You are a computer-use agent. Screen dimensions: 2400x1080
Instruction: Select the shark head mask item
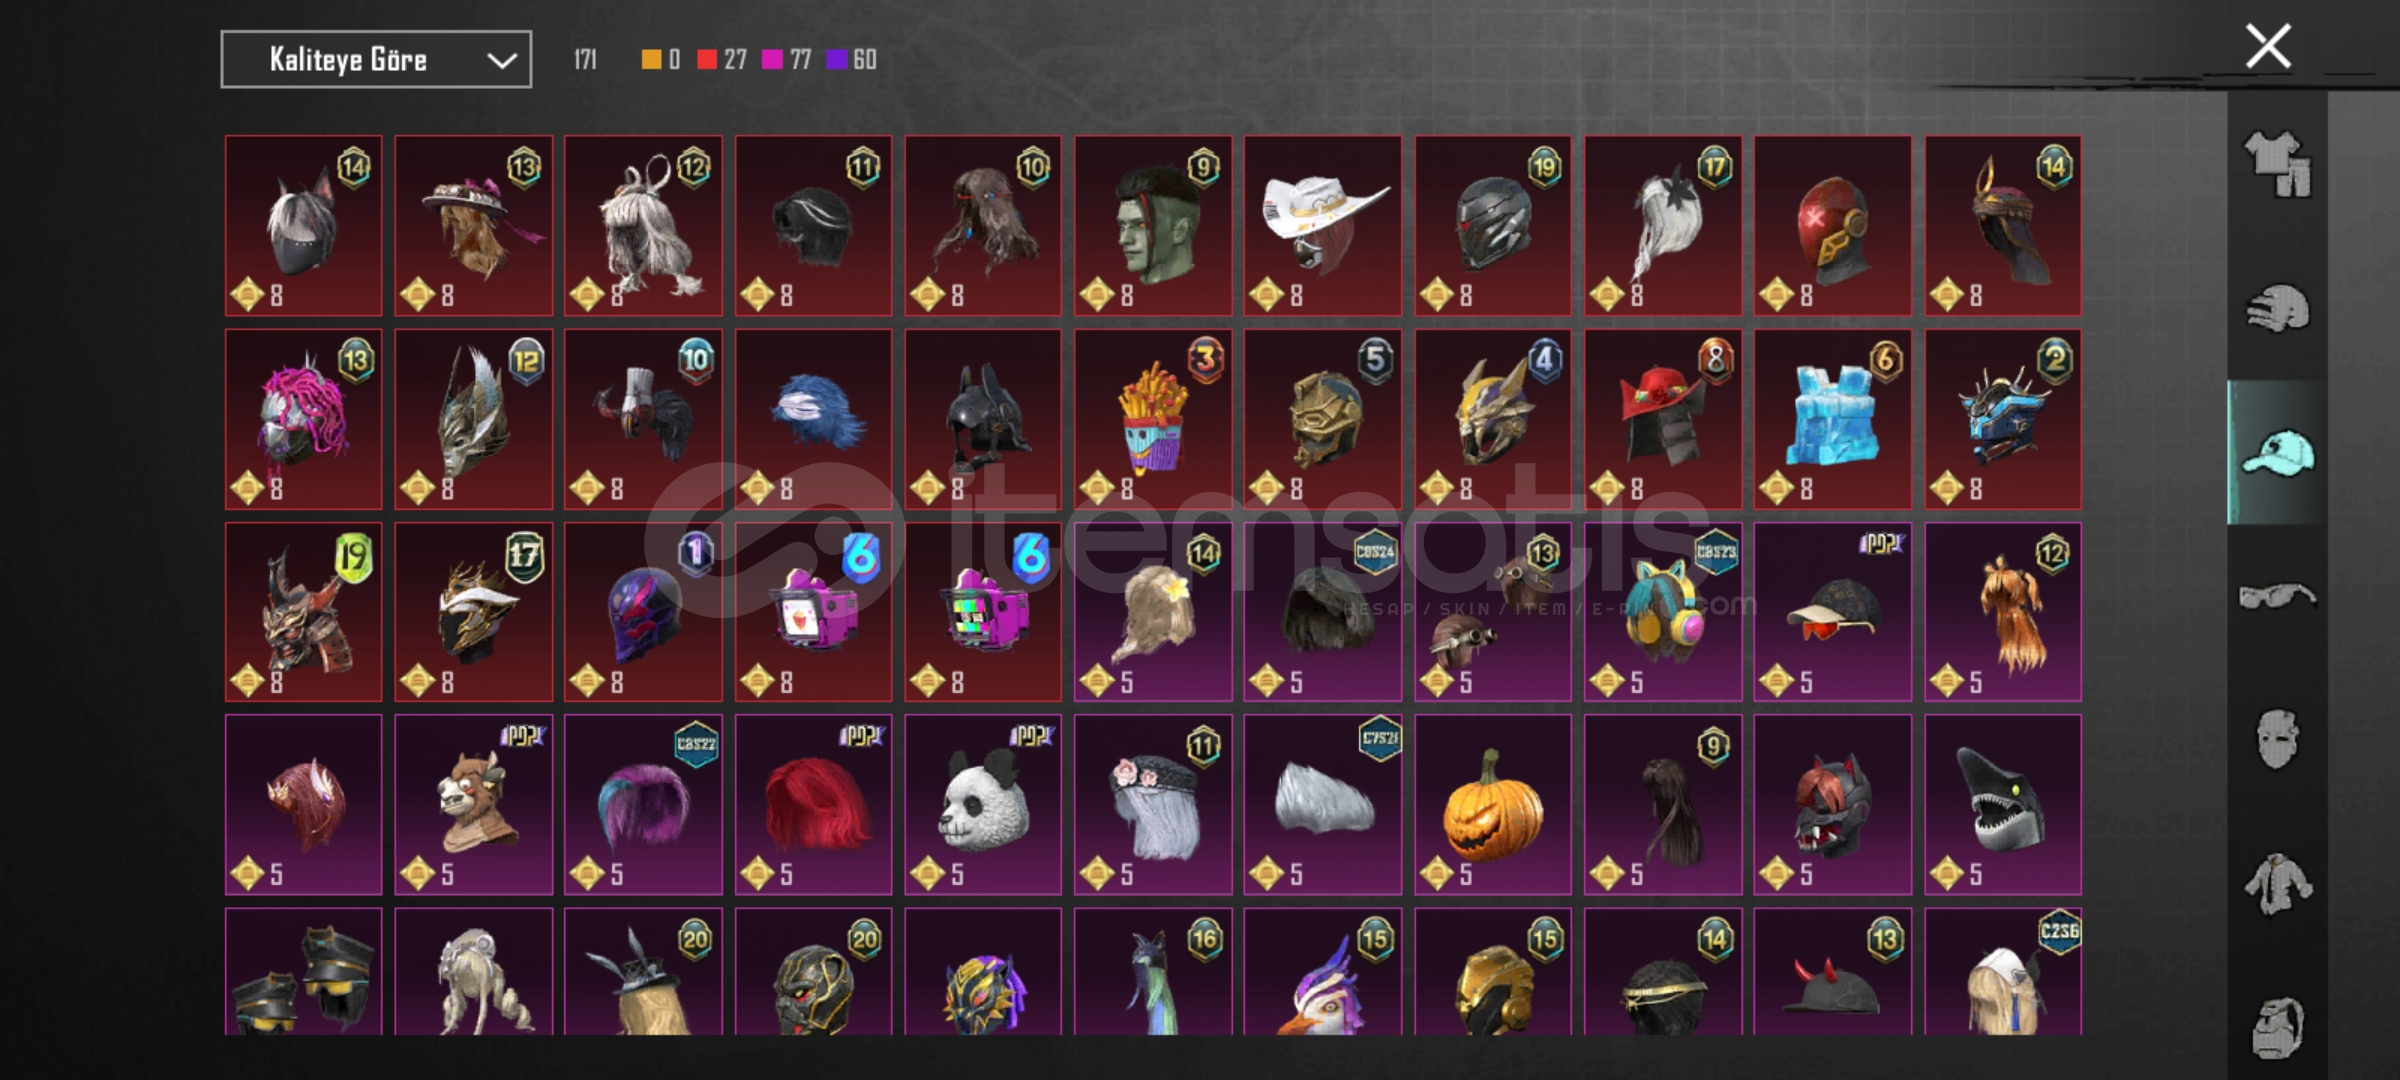(x=2002, y=805)
